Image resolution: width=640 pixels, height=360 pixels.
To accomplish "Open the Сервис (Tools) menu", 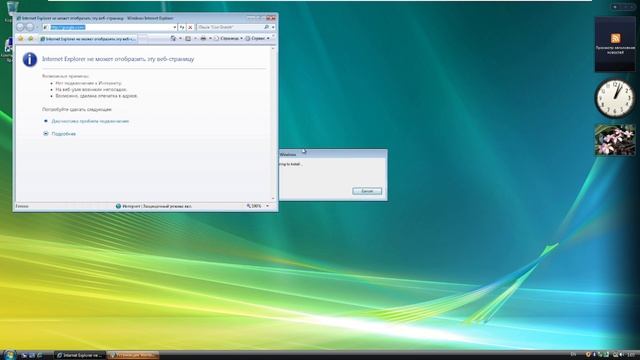I will (x=258, y=38).
